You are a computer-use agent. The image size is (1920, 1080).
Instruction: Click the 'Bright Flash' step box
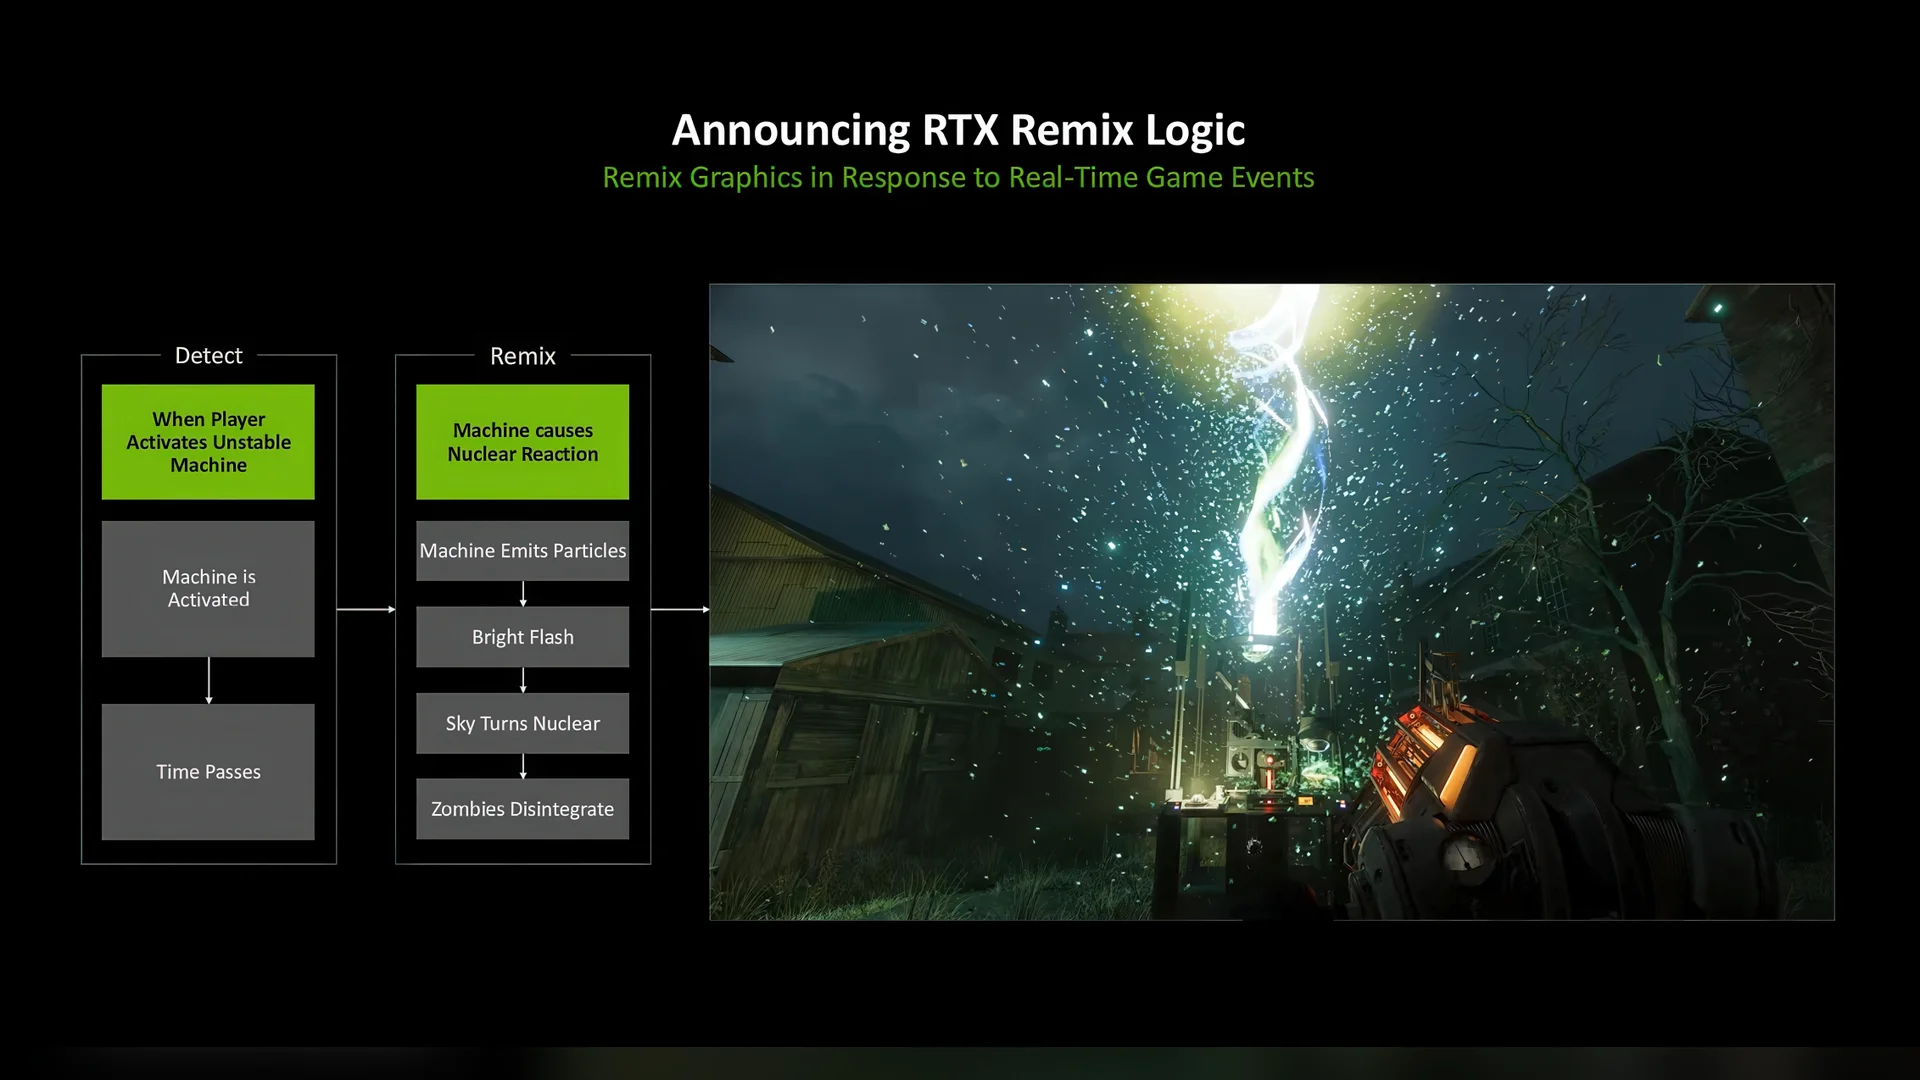tap(522, 637)
